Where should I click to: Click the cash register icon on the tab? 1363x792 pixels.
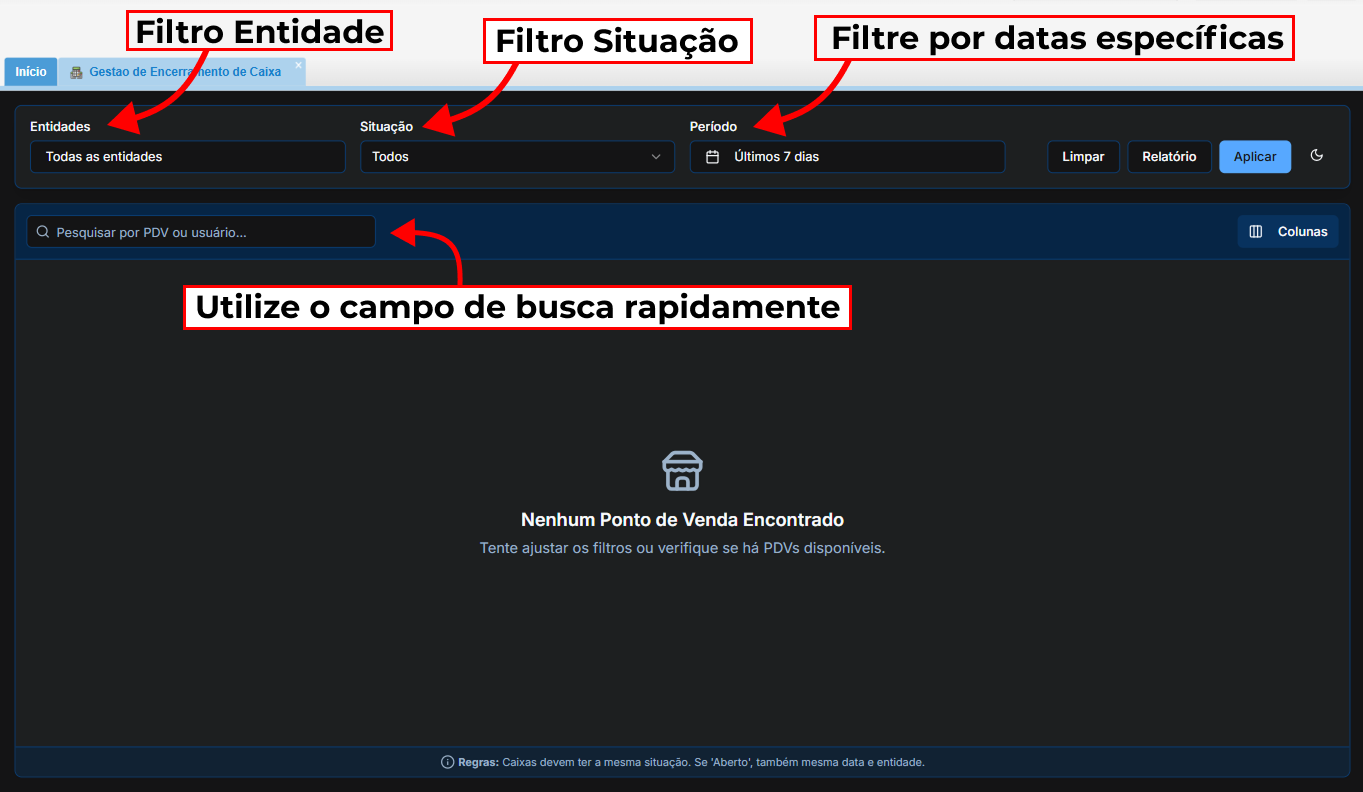click(76, 72)
